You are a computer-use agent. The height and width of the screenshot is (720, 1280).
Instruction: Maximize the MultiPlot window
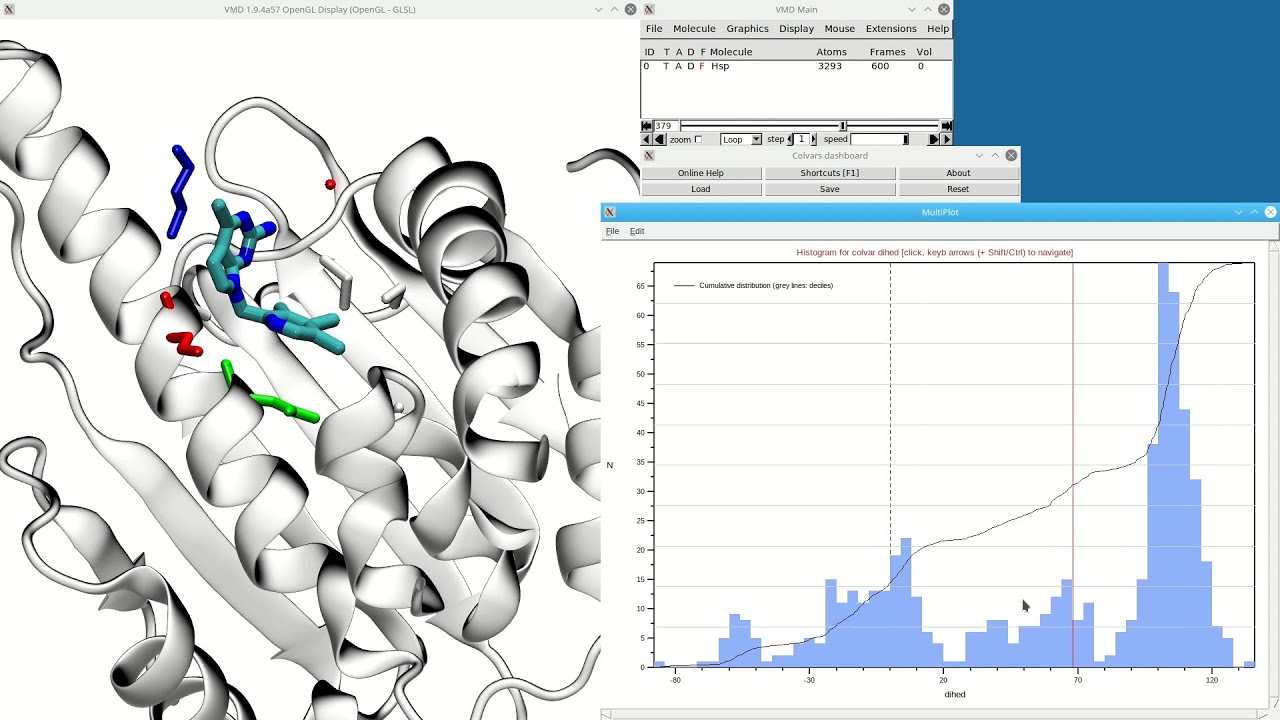(x=1254, y=212)
